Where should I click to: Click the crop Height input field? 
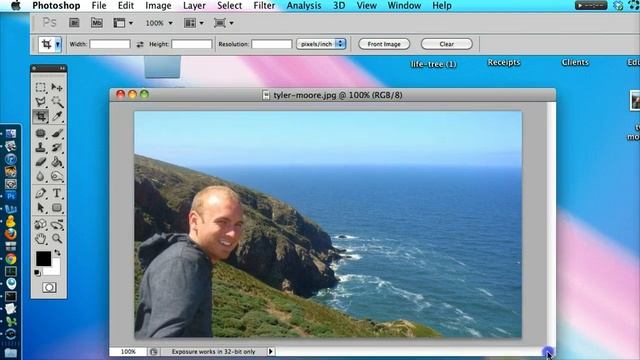click(x=191, y=44)
